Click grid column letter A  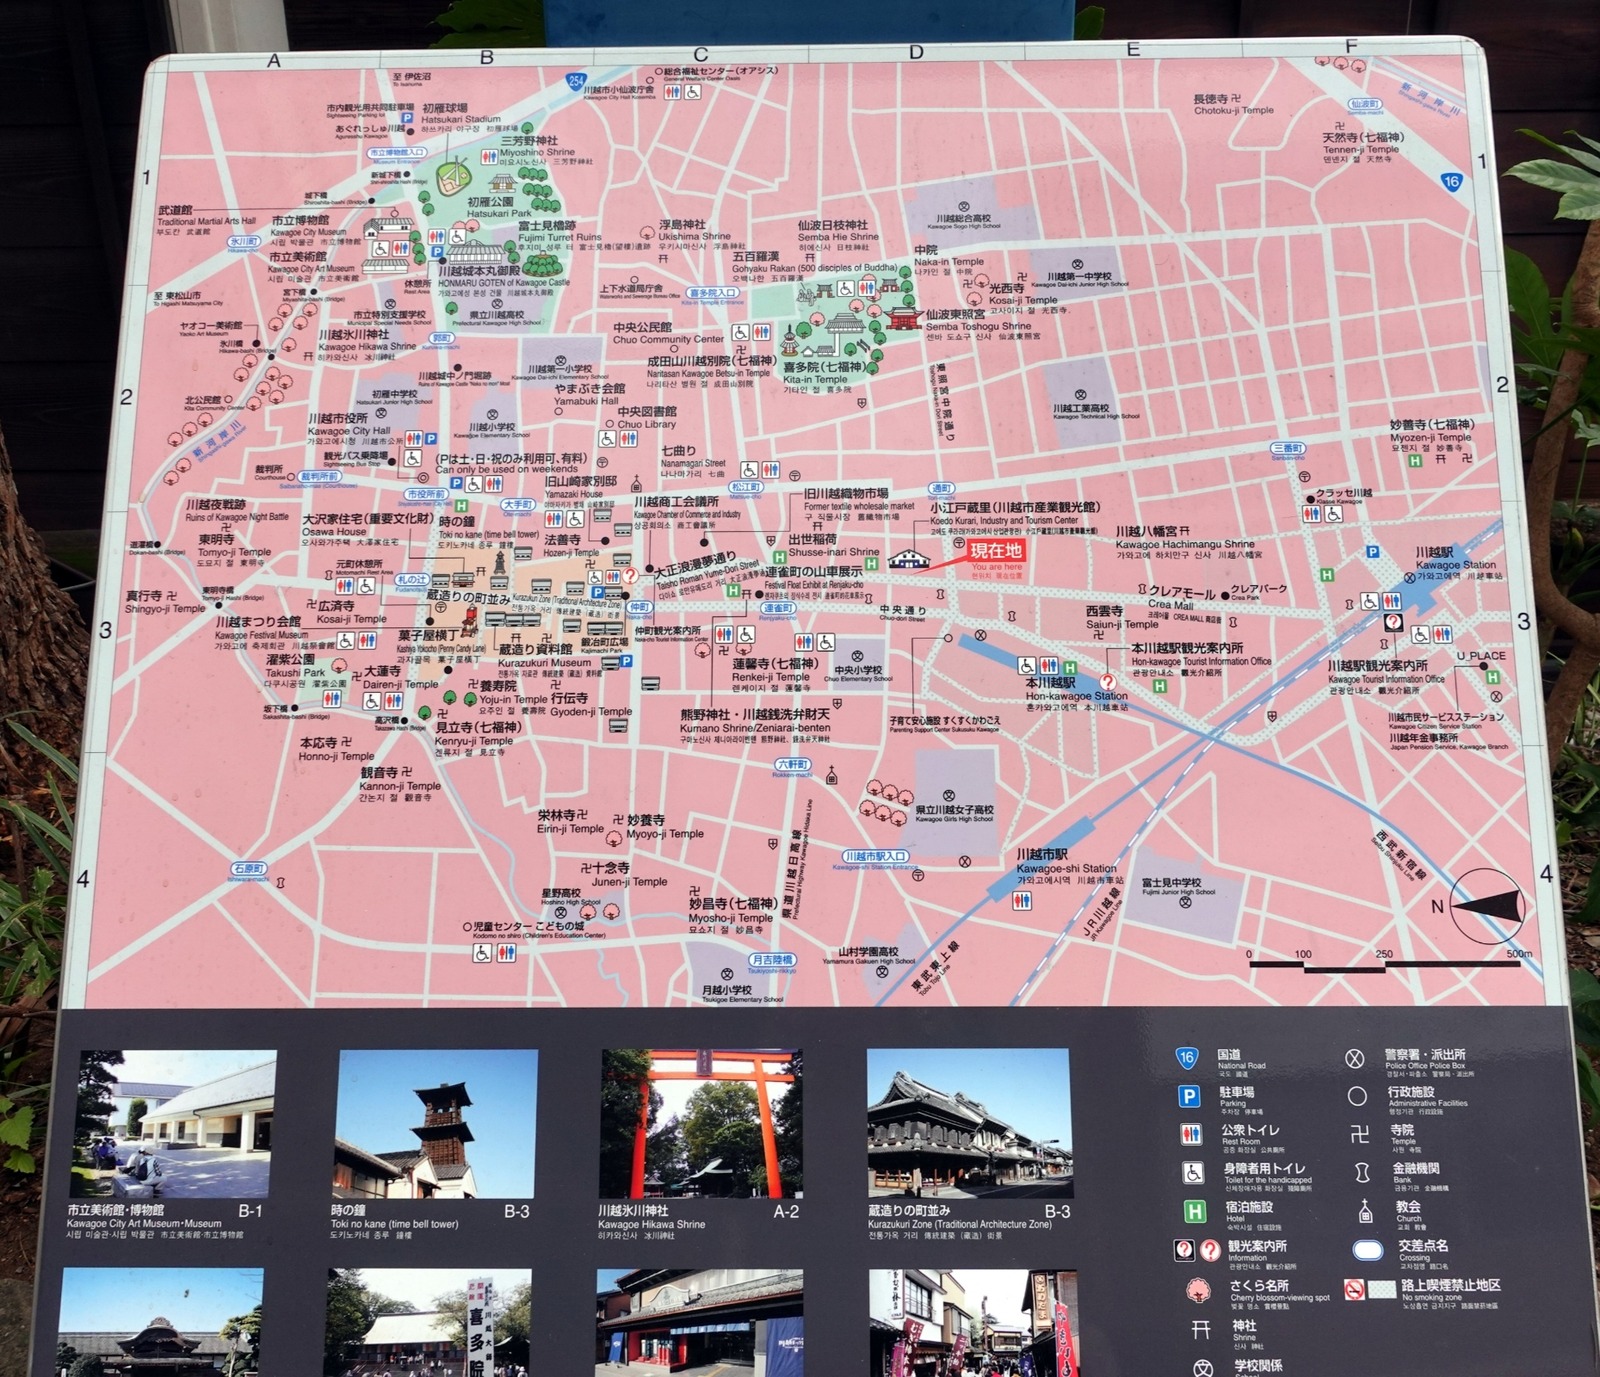click(x=273, y=60)
